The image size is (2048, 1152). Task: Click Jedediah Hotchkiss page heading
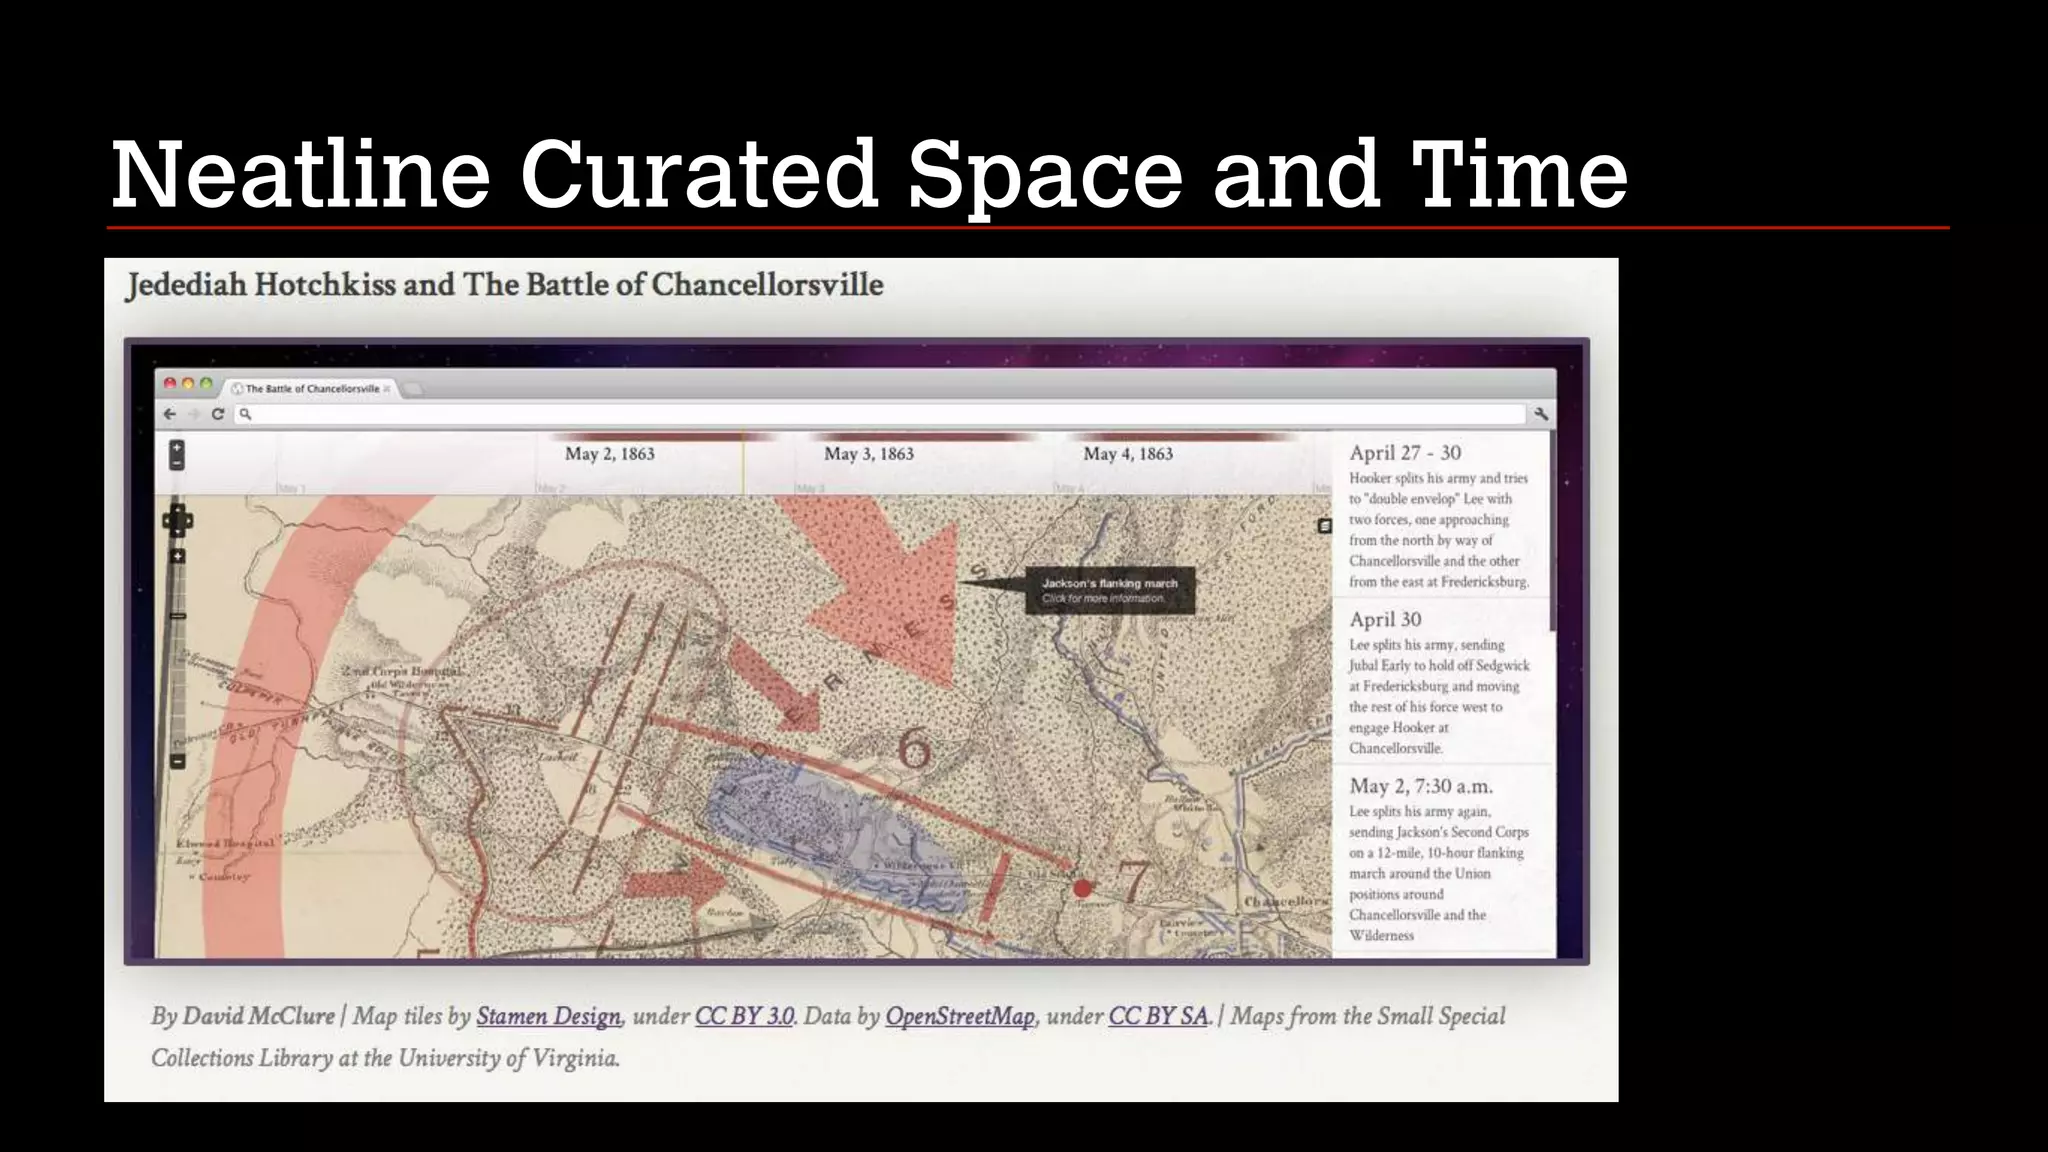pyautogui.click(x=505, y=285)
